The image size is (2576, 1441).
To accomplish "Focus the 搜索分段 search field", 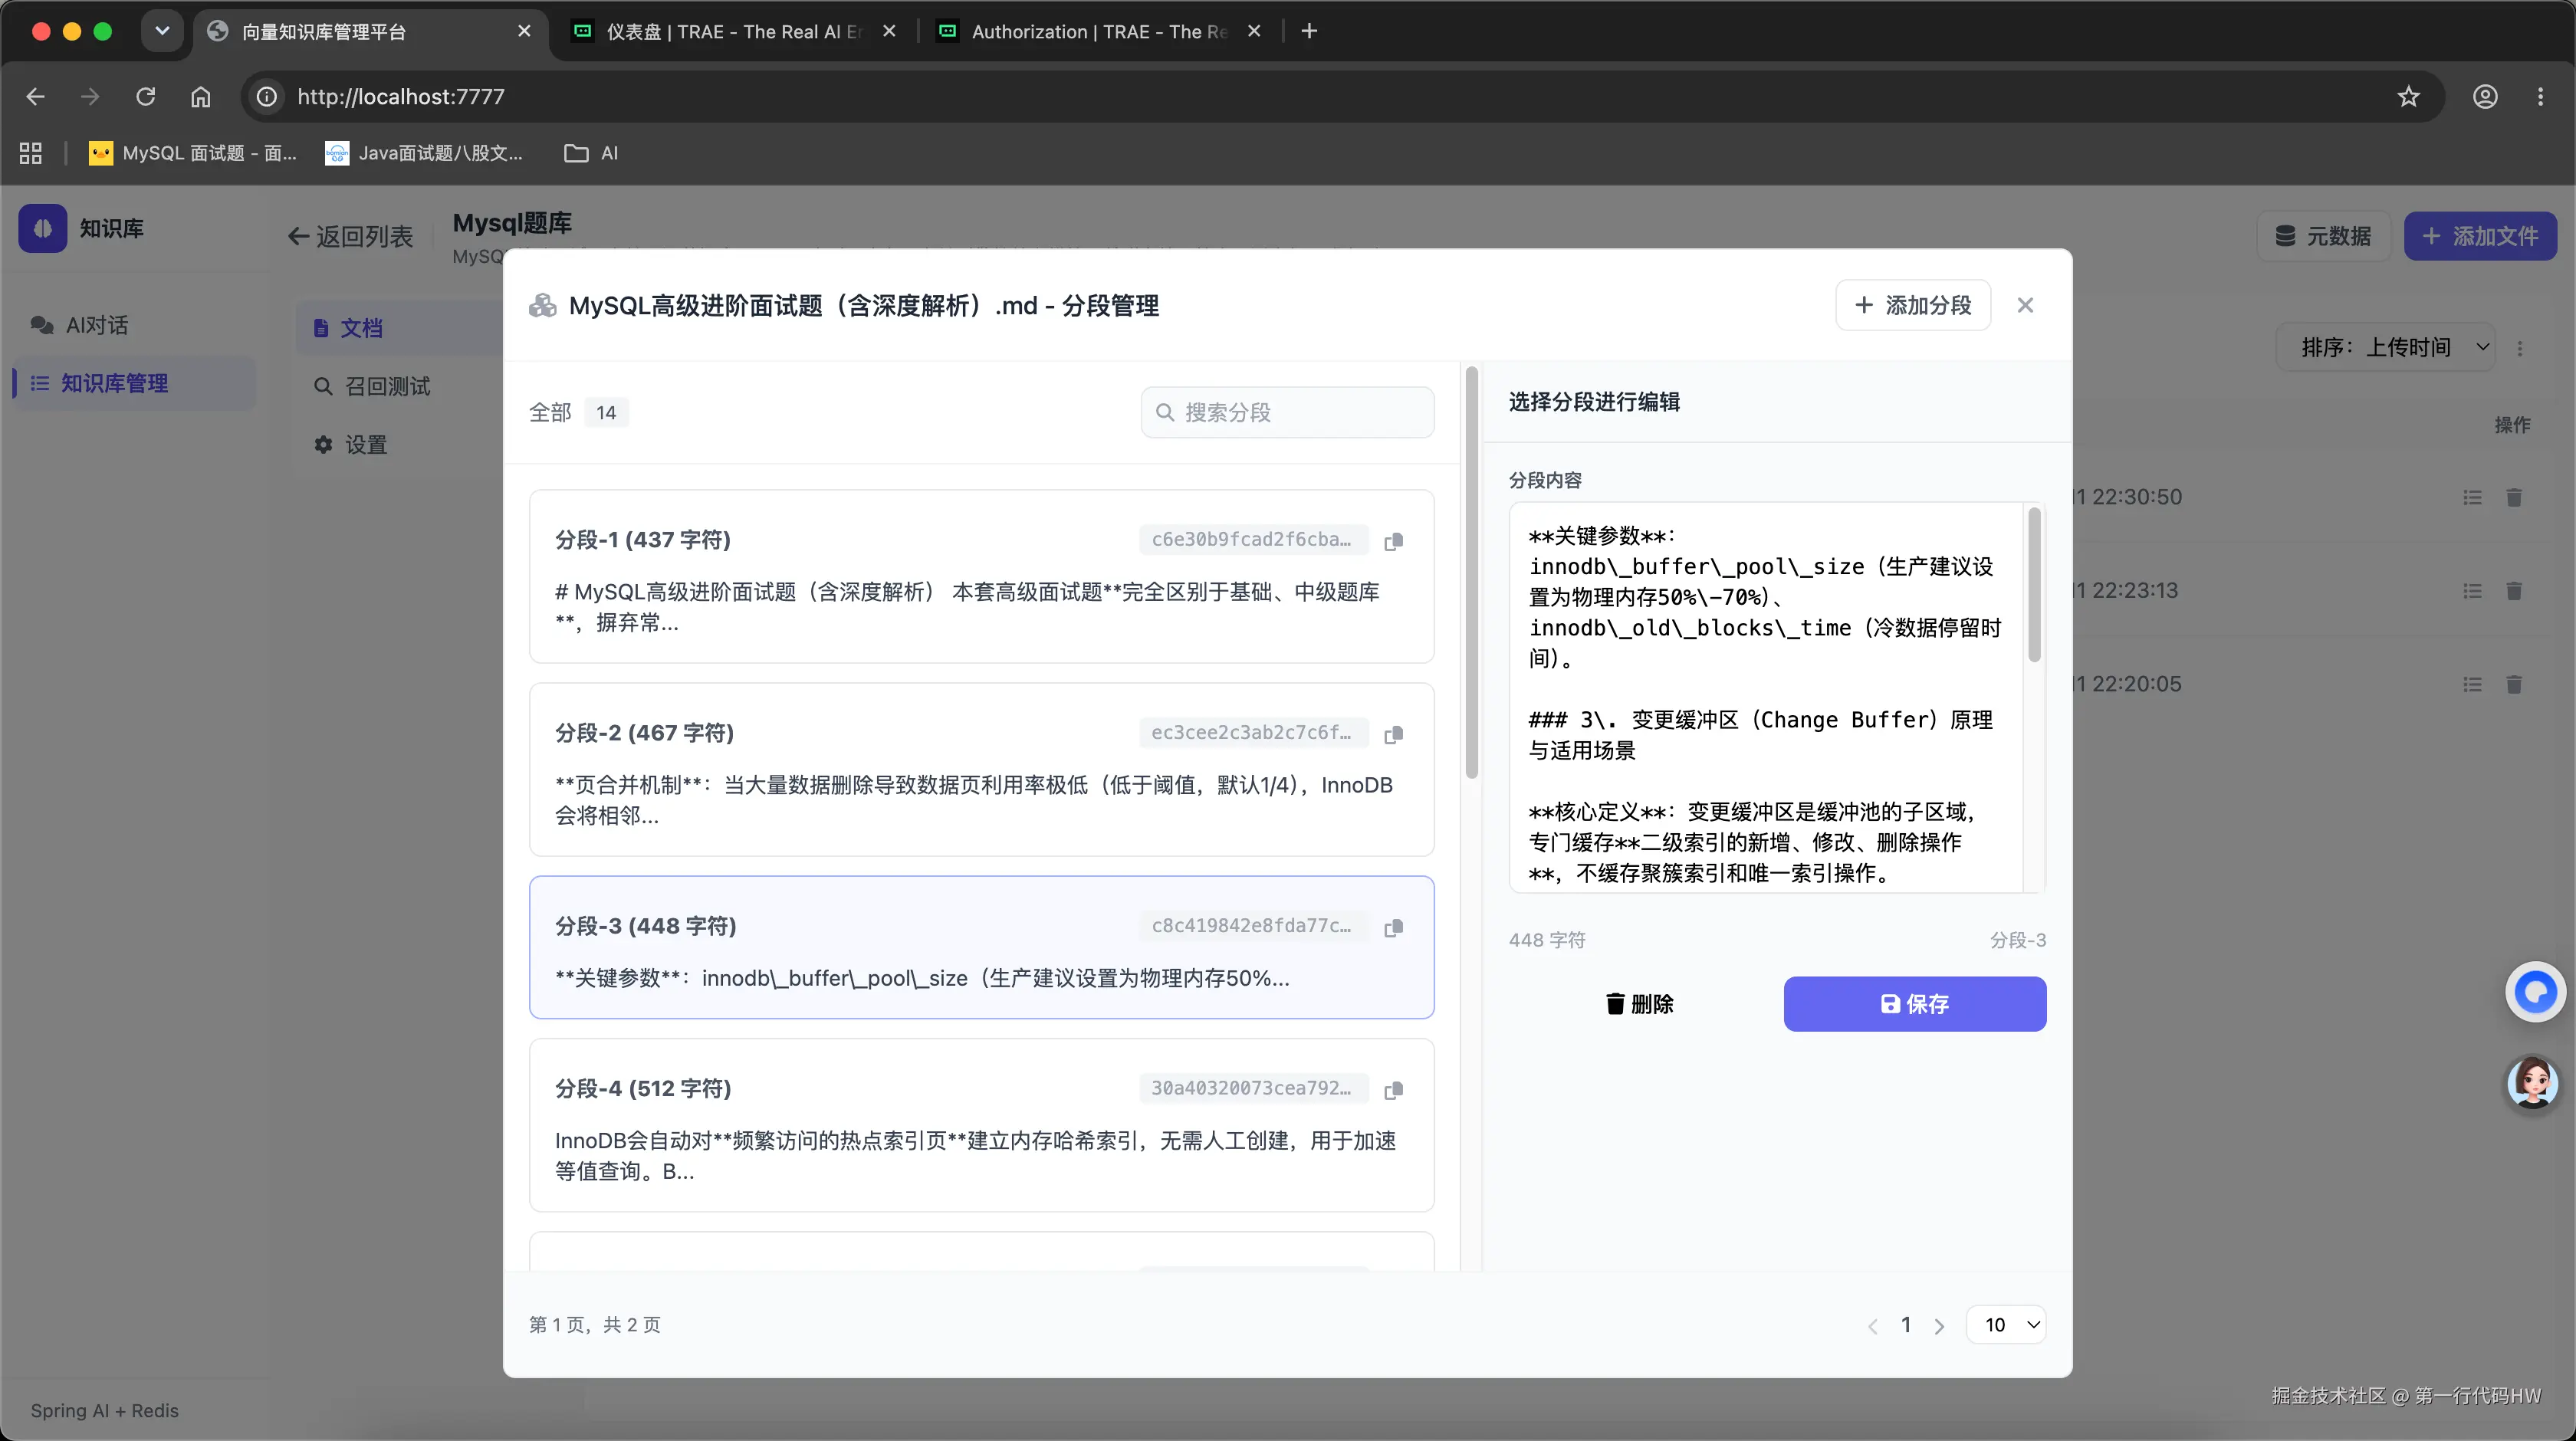I will click(1287, 412).
